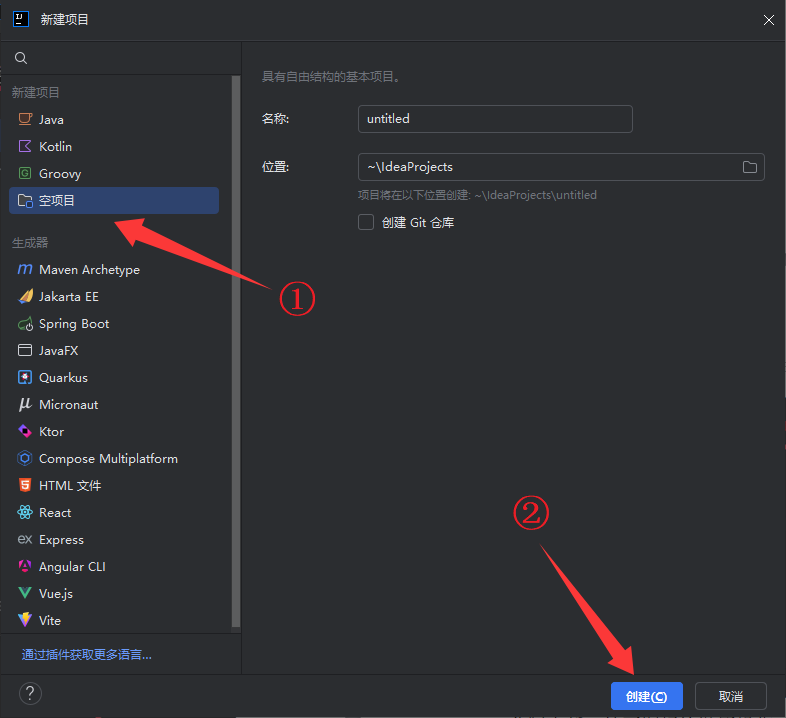Click the 创建(C) button
This screenshot has width=786, height=718.
[x=647, y=696]
